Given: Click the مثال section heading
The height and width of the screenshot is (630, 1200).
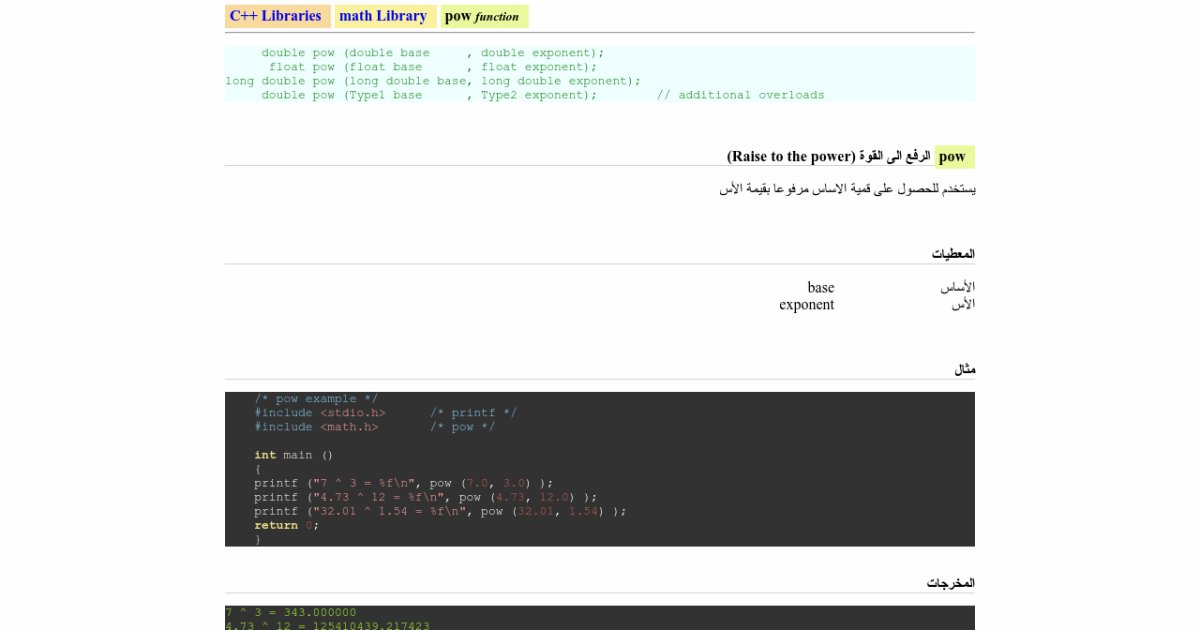Looking at the screenshot, I should 964,369.
